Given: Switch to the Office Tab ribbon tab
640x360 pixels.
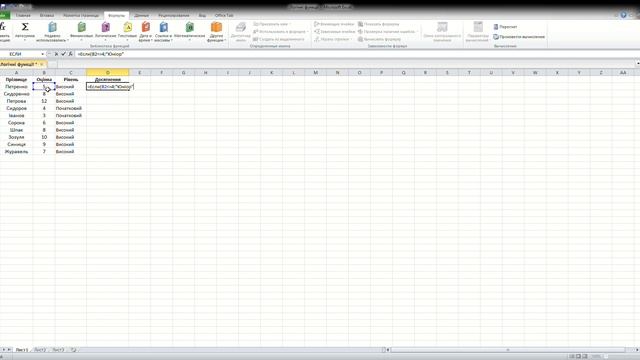Looking at the screenshot, I should tap(224, 16).
